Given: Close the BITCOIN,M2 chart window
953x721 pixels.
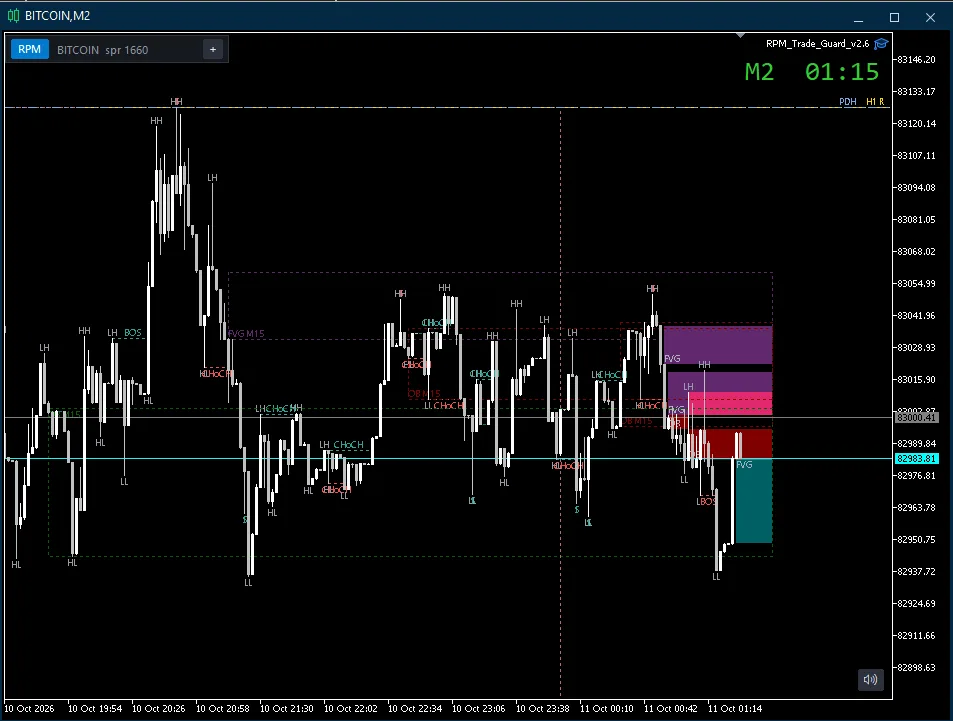Looking at the screenshot, I should point(930,18).
